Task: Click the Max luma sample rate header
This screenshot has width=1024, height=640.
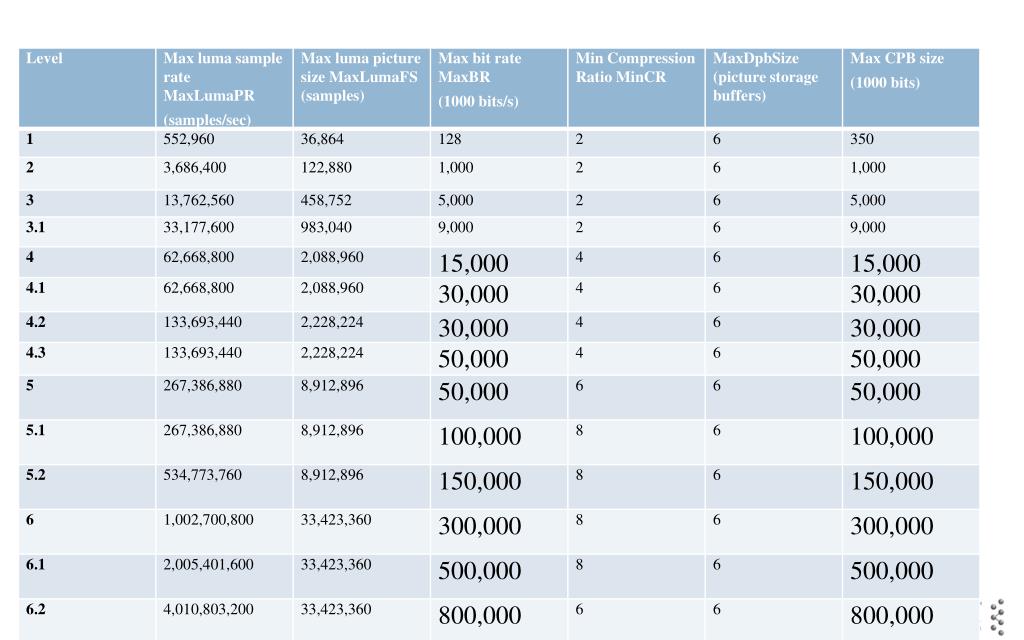Action: click(225, 88)
